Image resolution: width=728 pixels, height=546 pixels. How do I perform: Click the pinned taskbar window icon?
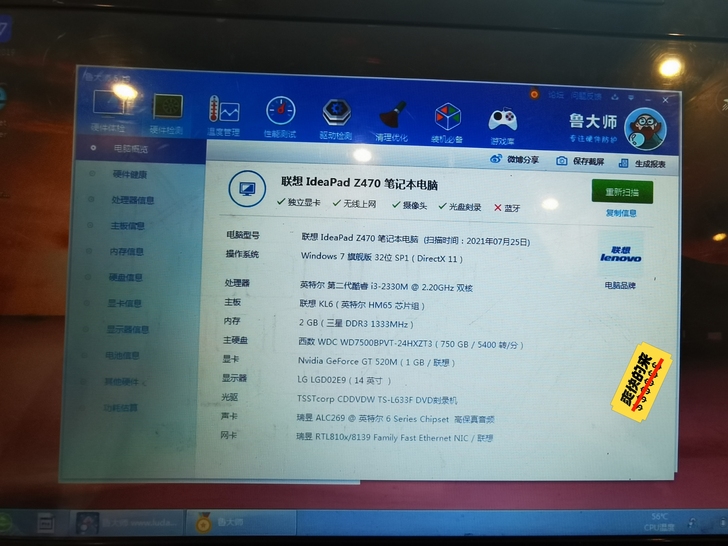pos(46,523)
